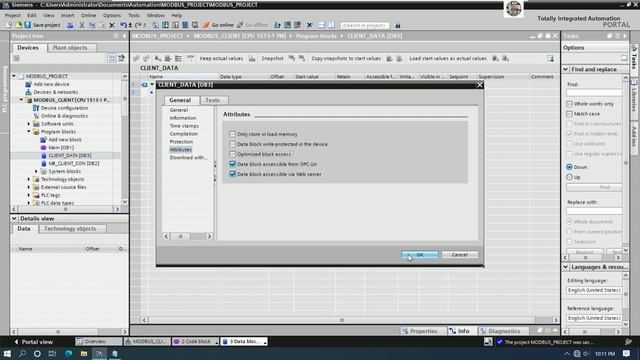This screenshot has height=360, width=640.
Task: Switch to Portal view
Action: click(33, 342)
